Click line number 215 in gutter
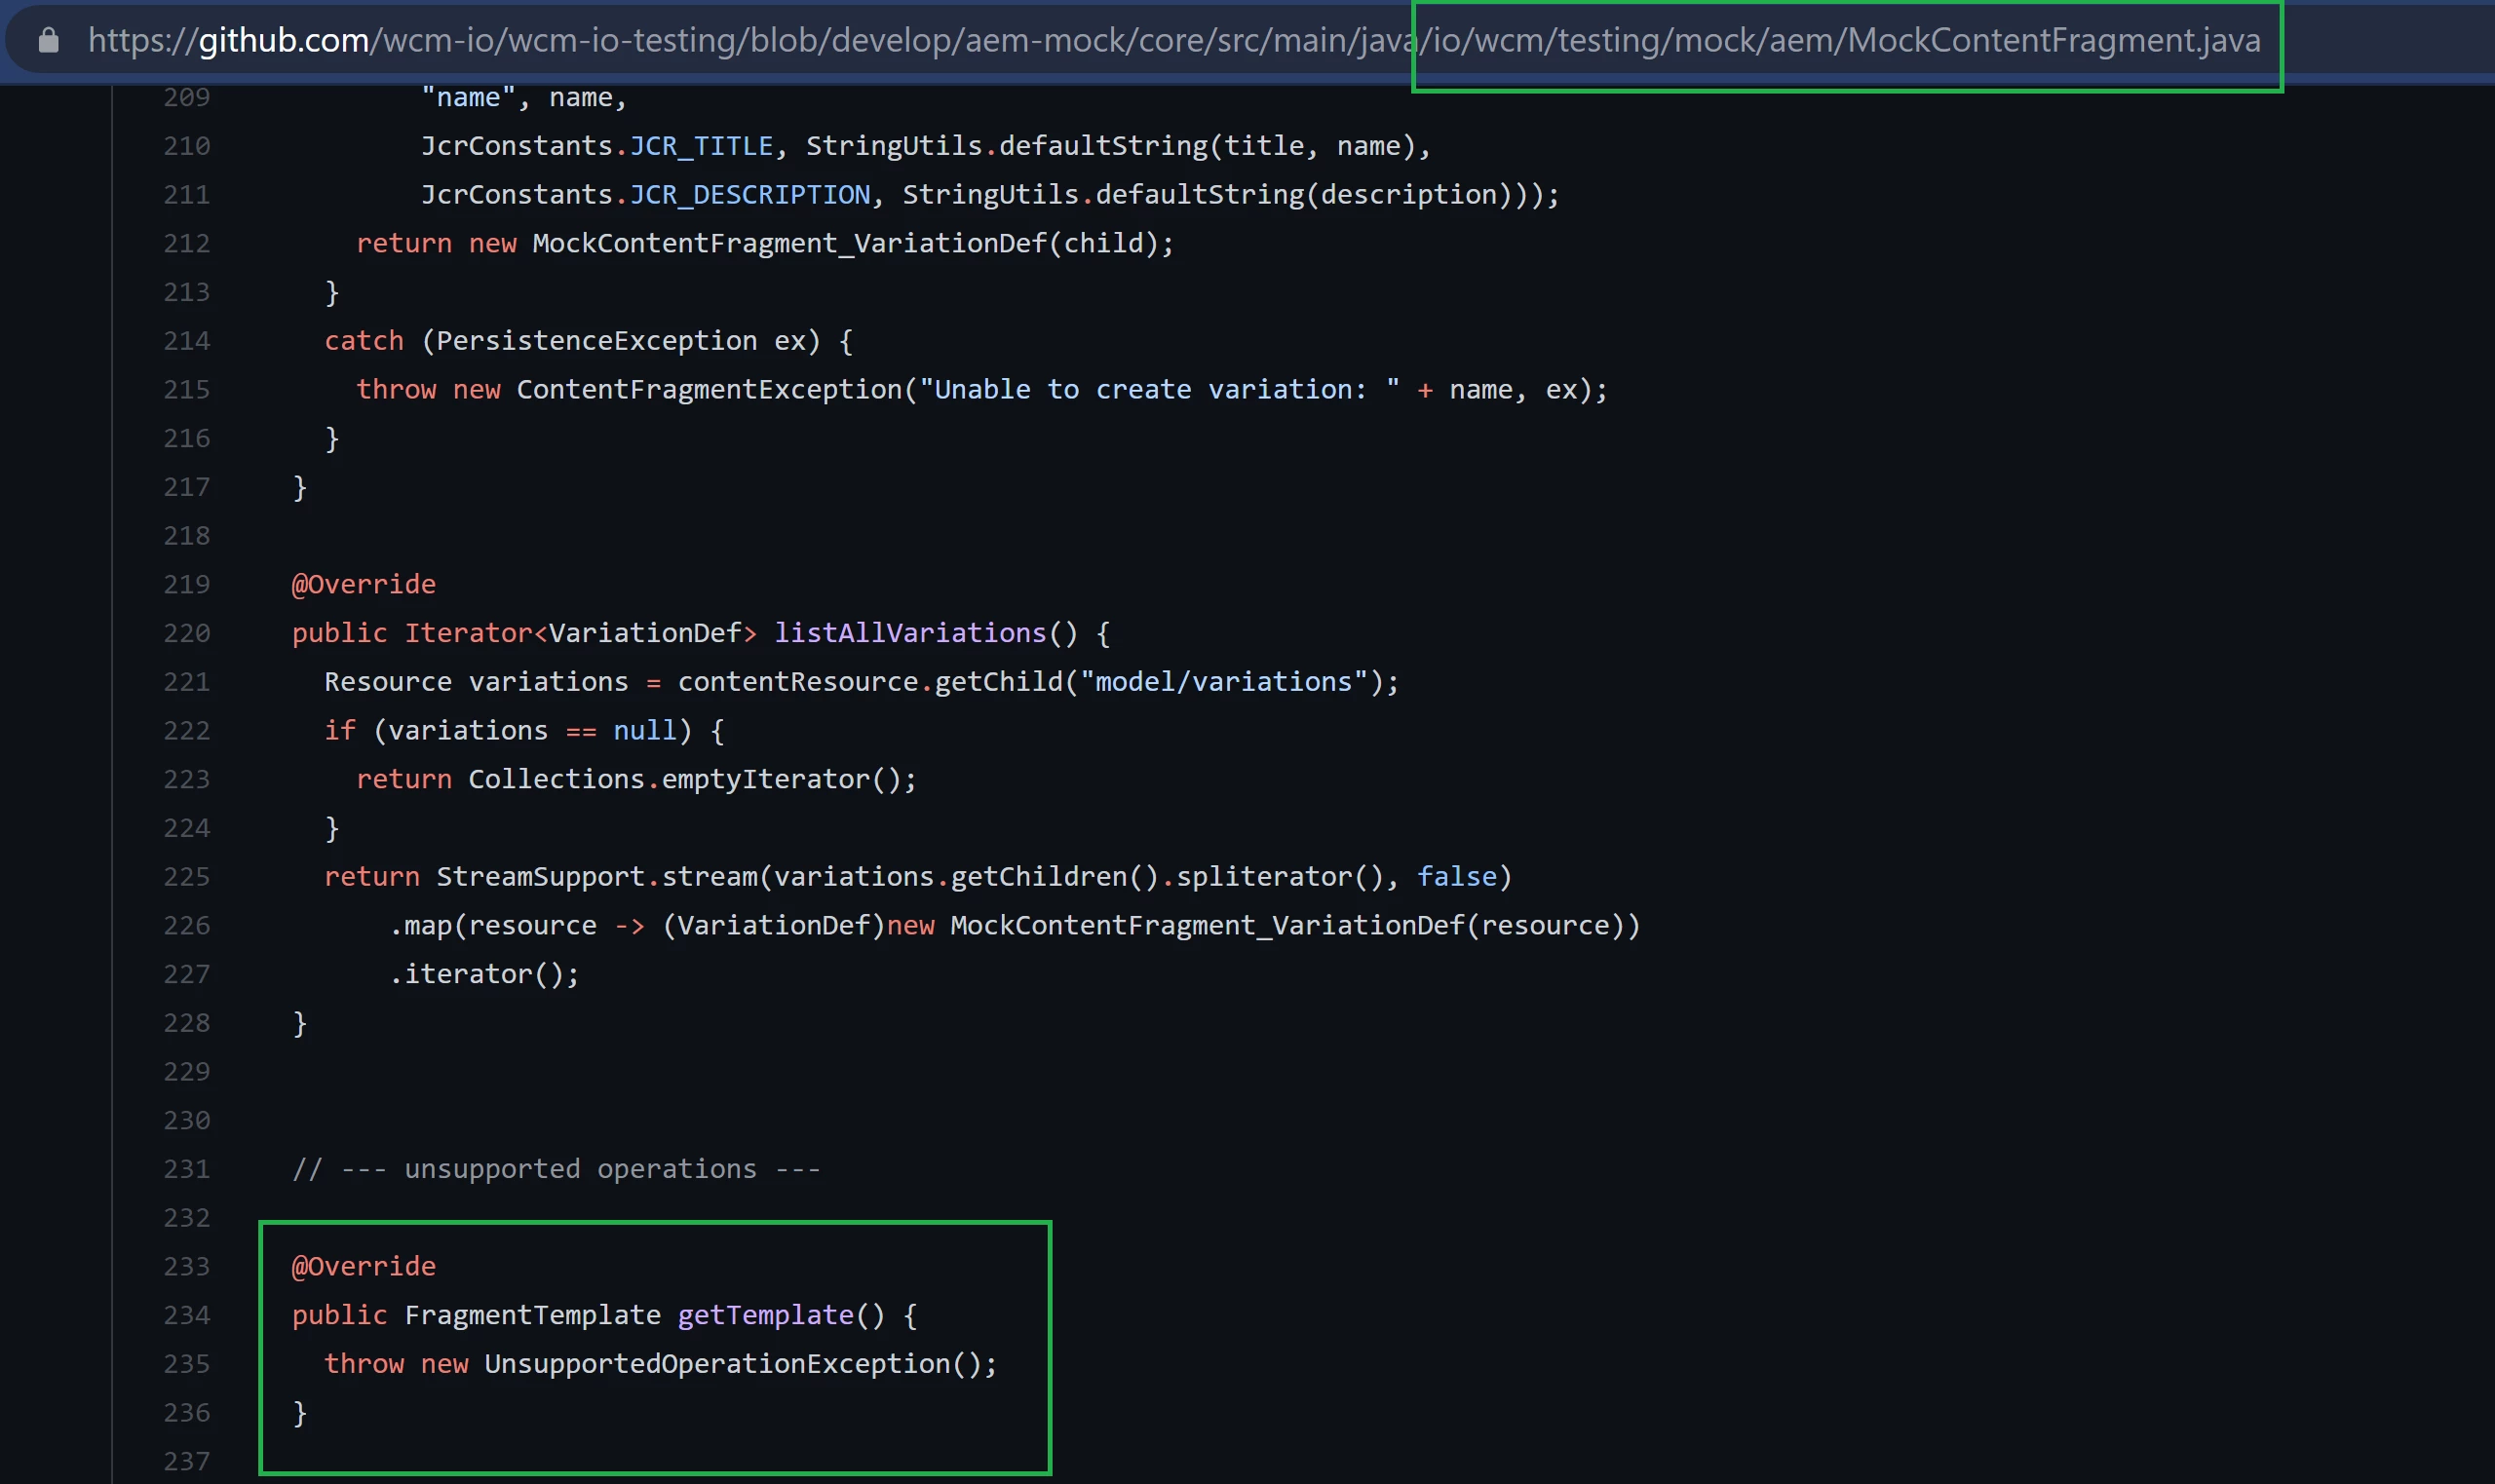This screenshot has width=2495, height=1484. click(x=187, y=389)
